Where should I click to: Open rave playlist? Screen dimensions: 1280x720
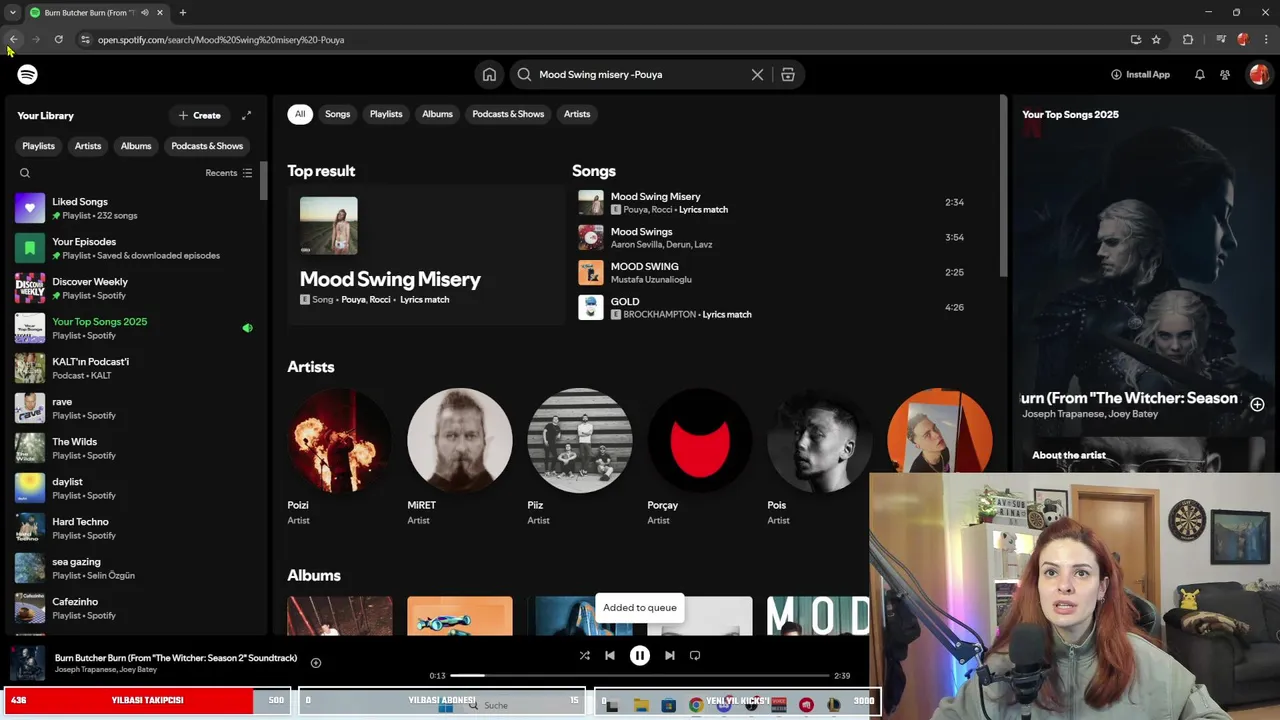coord(134,408)
